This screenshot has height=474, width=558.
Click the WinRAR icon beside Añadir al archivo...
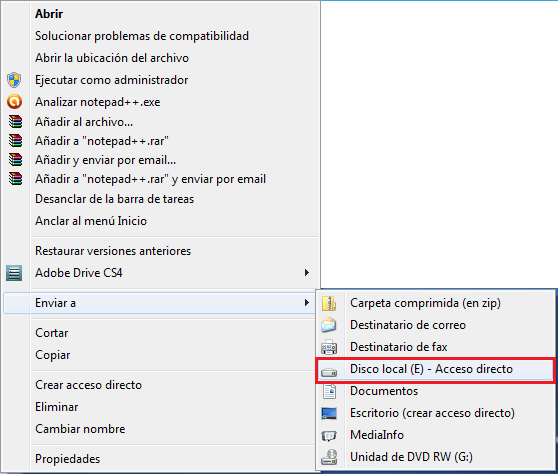(x=15, y=122)
